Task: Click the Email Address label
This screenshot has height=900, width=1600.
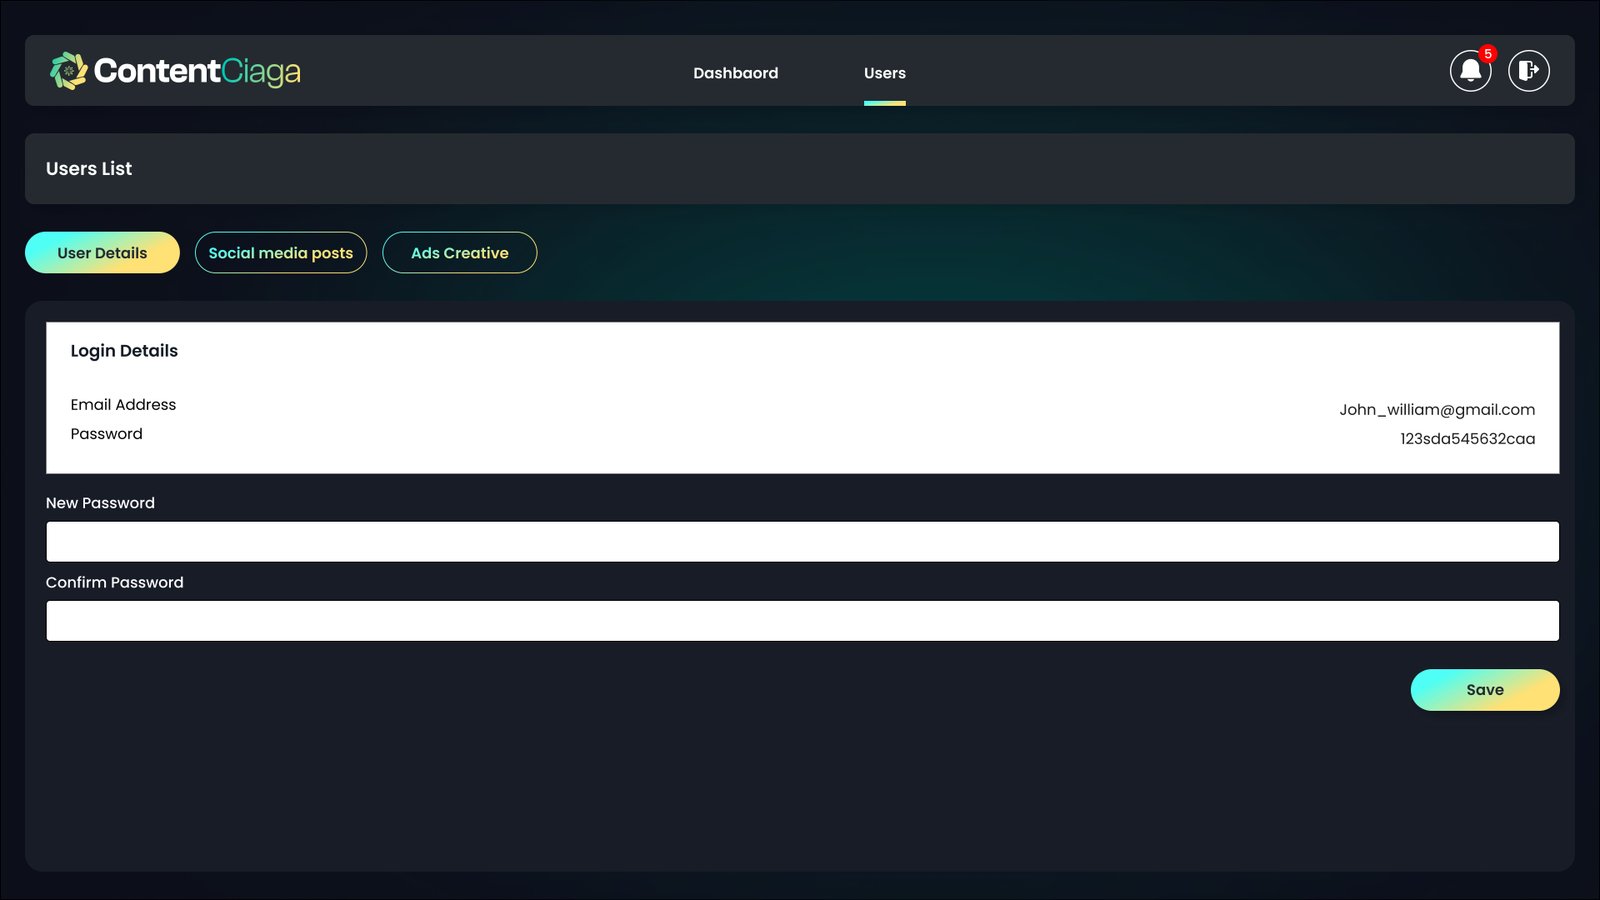Action: coord(123,405)
